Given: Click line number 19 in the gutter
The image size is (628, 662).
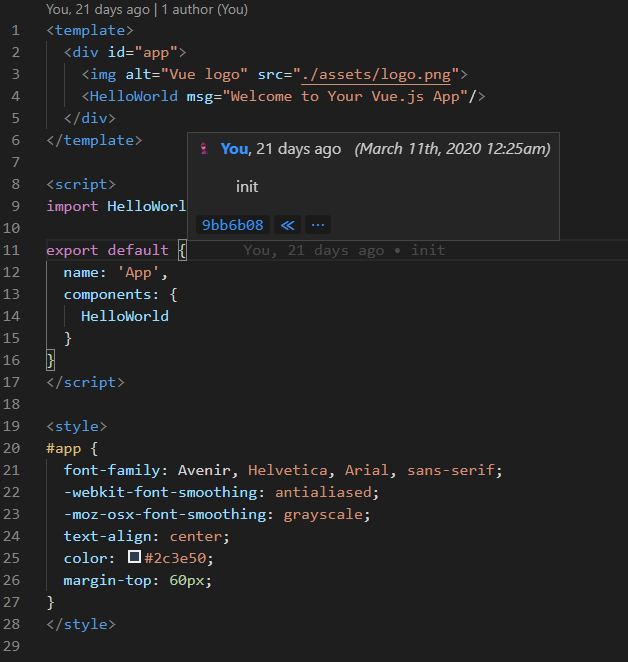Looking at the screenshot, I should click(x=11, y=426).
